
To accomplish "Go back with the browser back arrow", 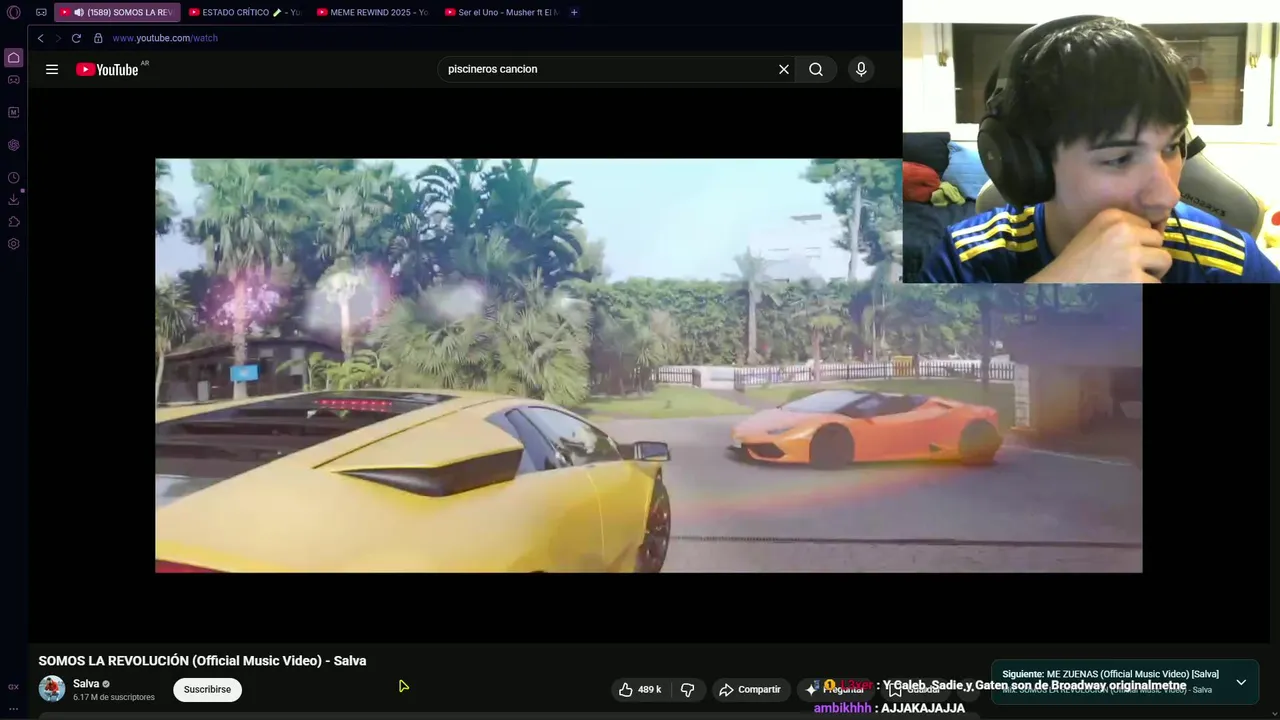I will 40,38.
